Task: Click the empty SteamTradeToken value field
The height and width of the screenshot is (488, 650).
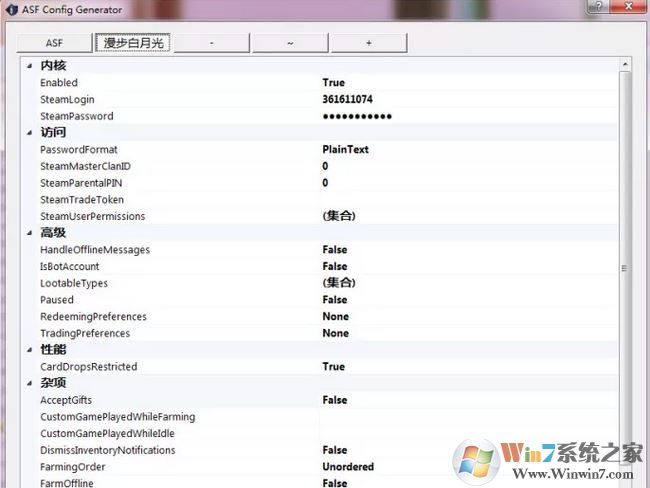Action: click(468, 200)
